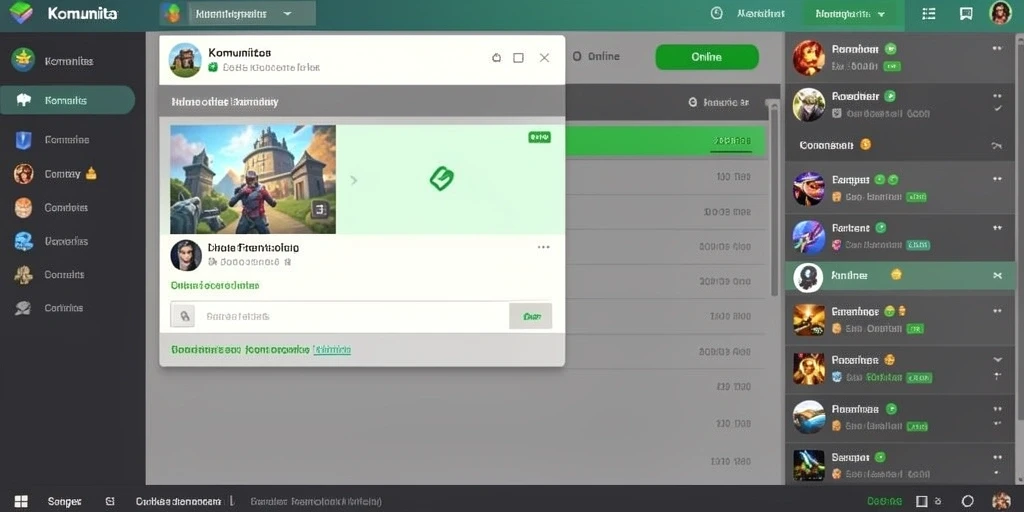Click the small icon right of Songer
The height and width of the screenshot is (512, 1024).
(x=110, y=502)
